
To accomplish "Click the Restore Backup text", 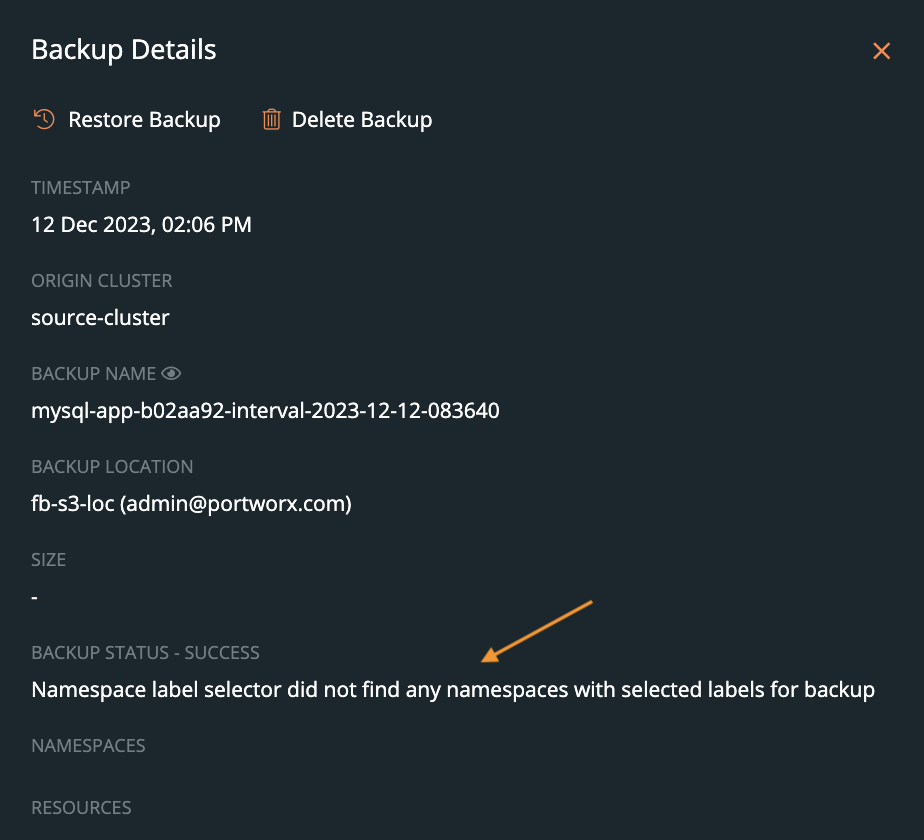I will pyautogui.click(x=144, y=120).
